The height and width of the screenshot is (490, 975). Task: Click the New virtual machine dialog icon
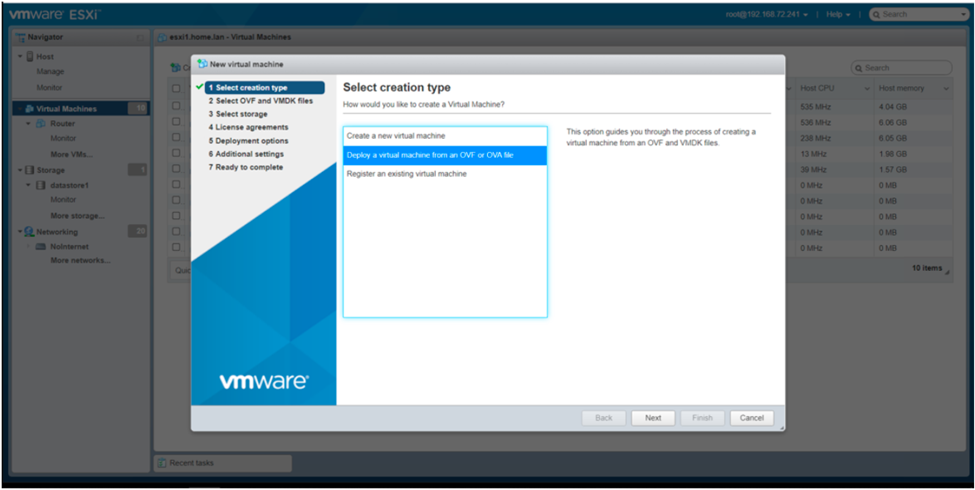[202, 64]
